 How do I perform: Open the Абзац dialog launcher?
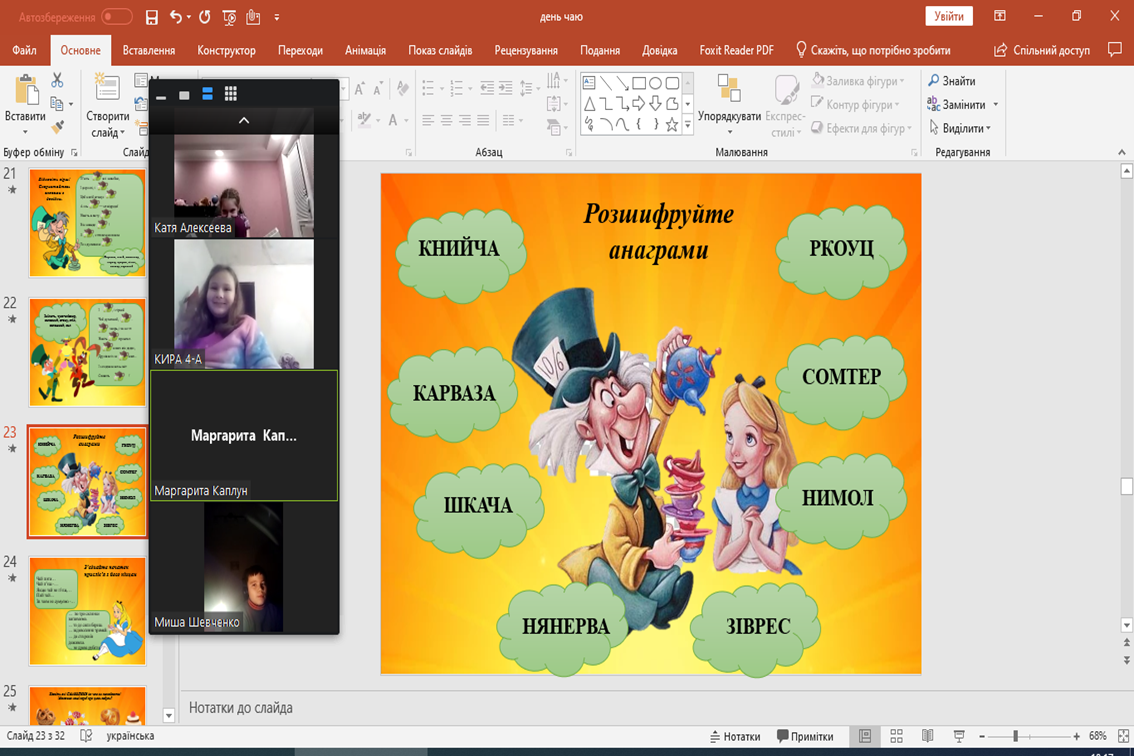(x=569, y=153)
